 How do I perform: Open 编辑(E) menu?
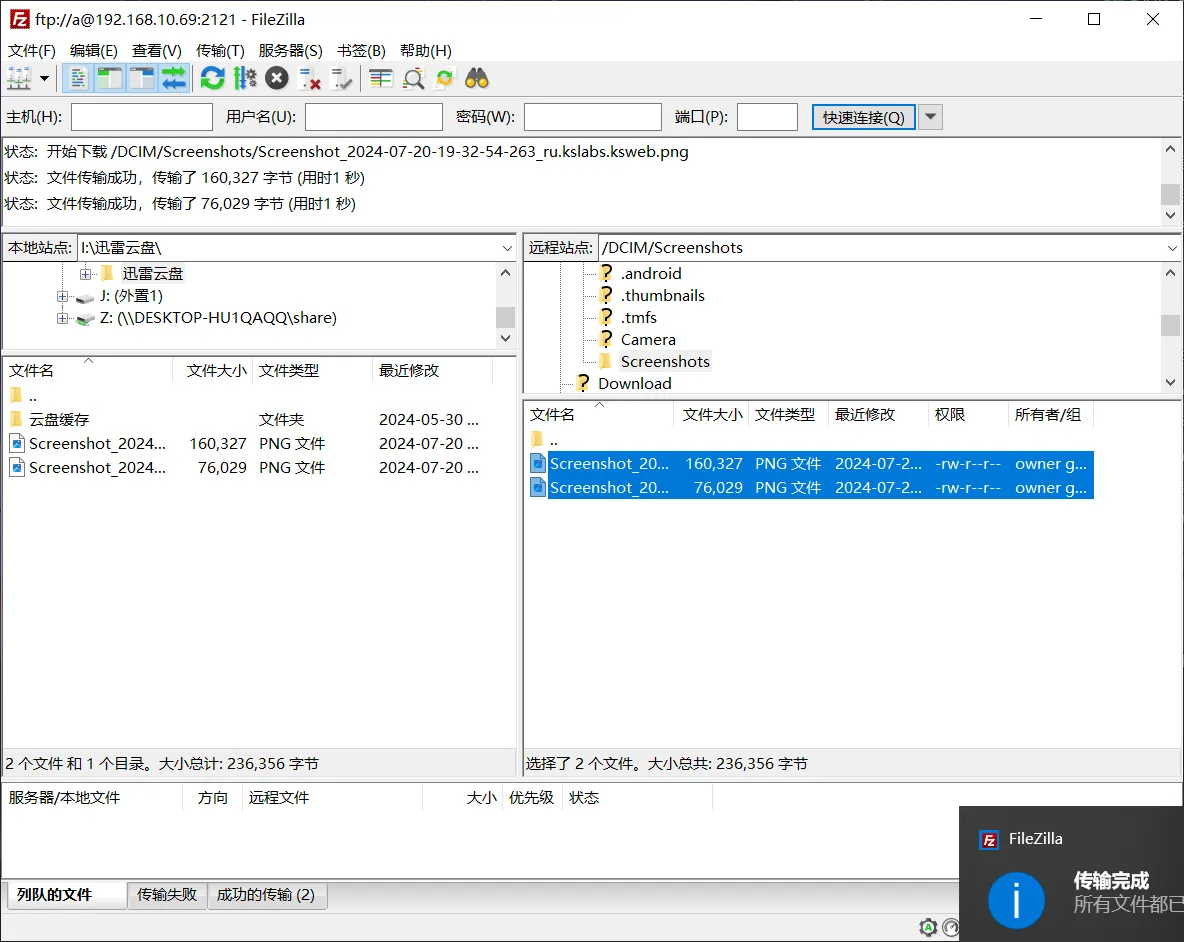click(94, 51)
